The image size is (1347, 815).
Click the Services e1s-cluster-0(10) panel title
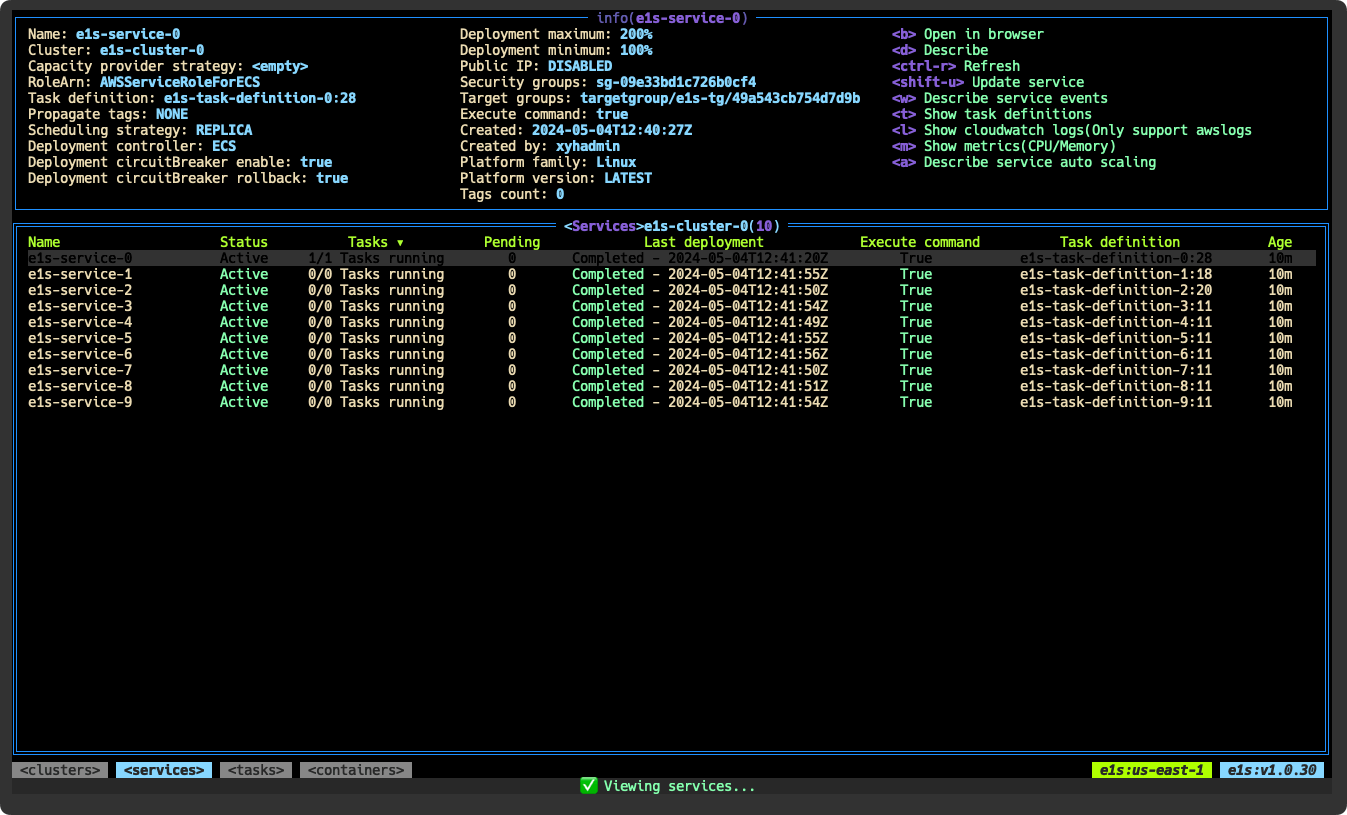click(672, 226)
